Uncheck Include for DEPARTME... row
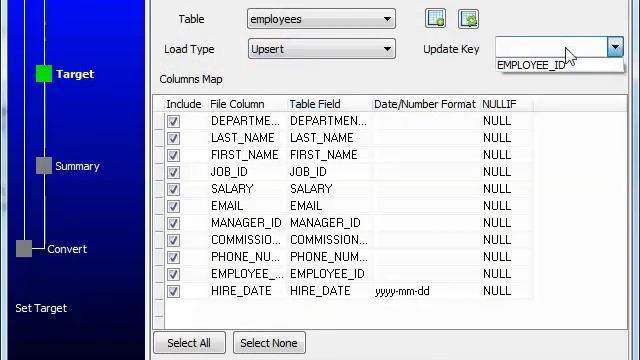The width and height of the screenshot is (640, 360). 173,121
